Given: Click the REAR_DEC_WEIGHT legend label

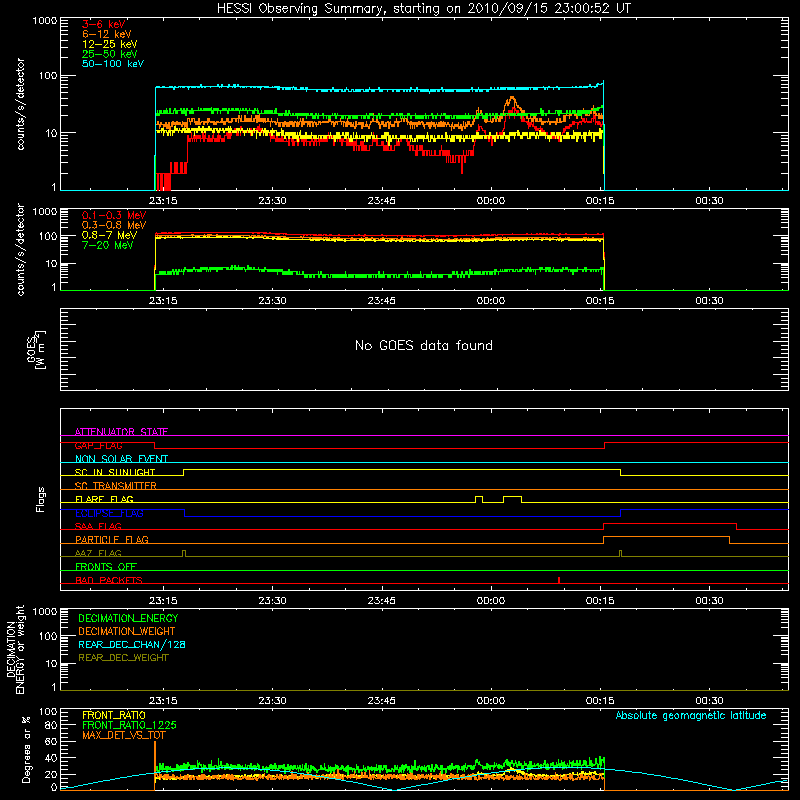Looking at the screenshot, I should point(123,658).
